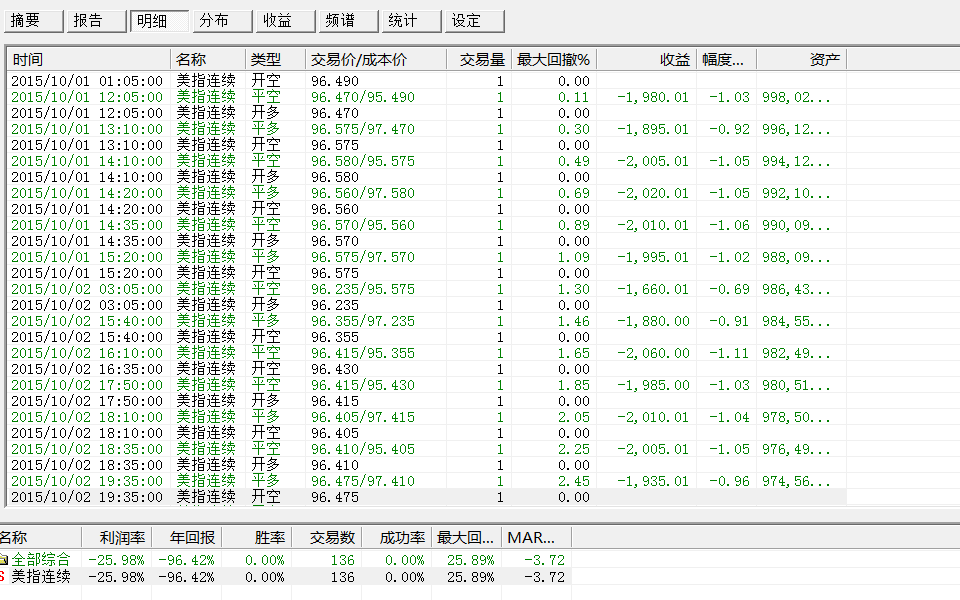The width and height of the screenshot is (960, 600).
Task: Select the 全部综合 summary row
Action: pos(41,560)
